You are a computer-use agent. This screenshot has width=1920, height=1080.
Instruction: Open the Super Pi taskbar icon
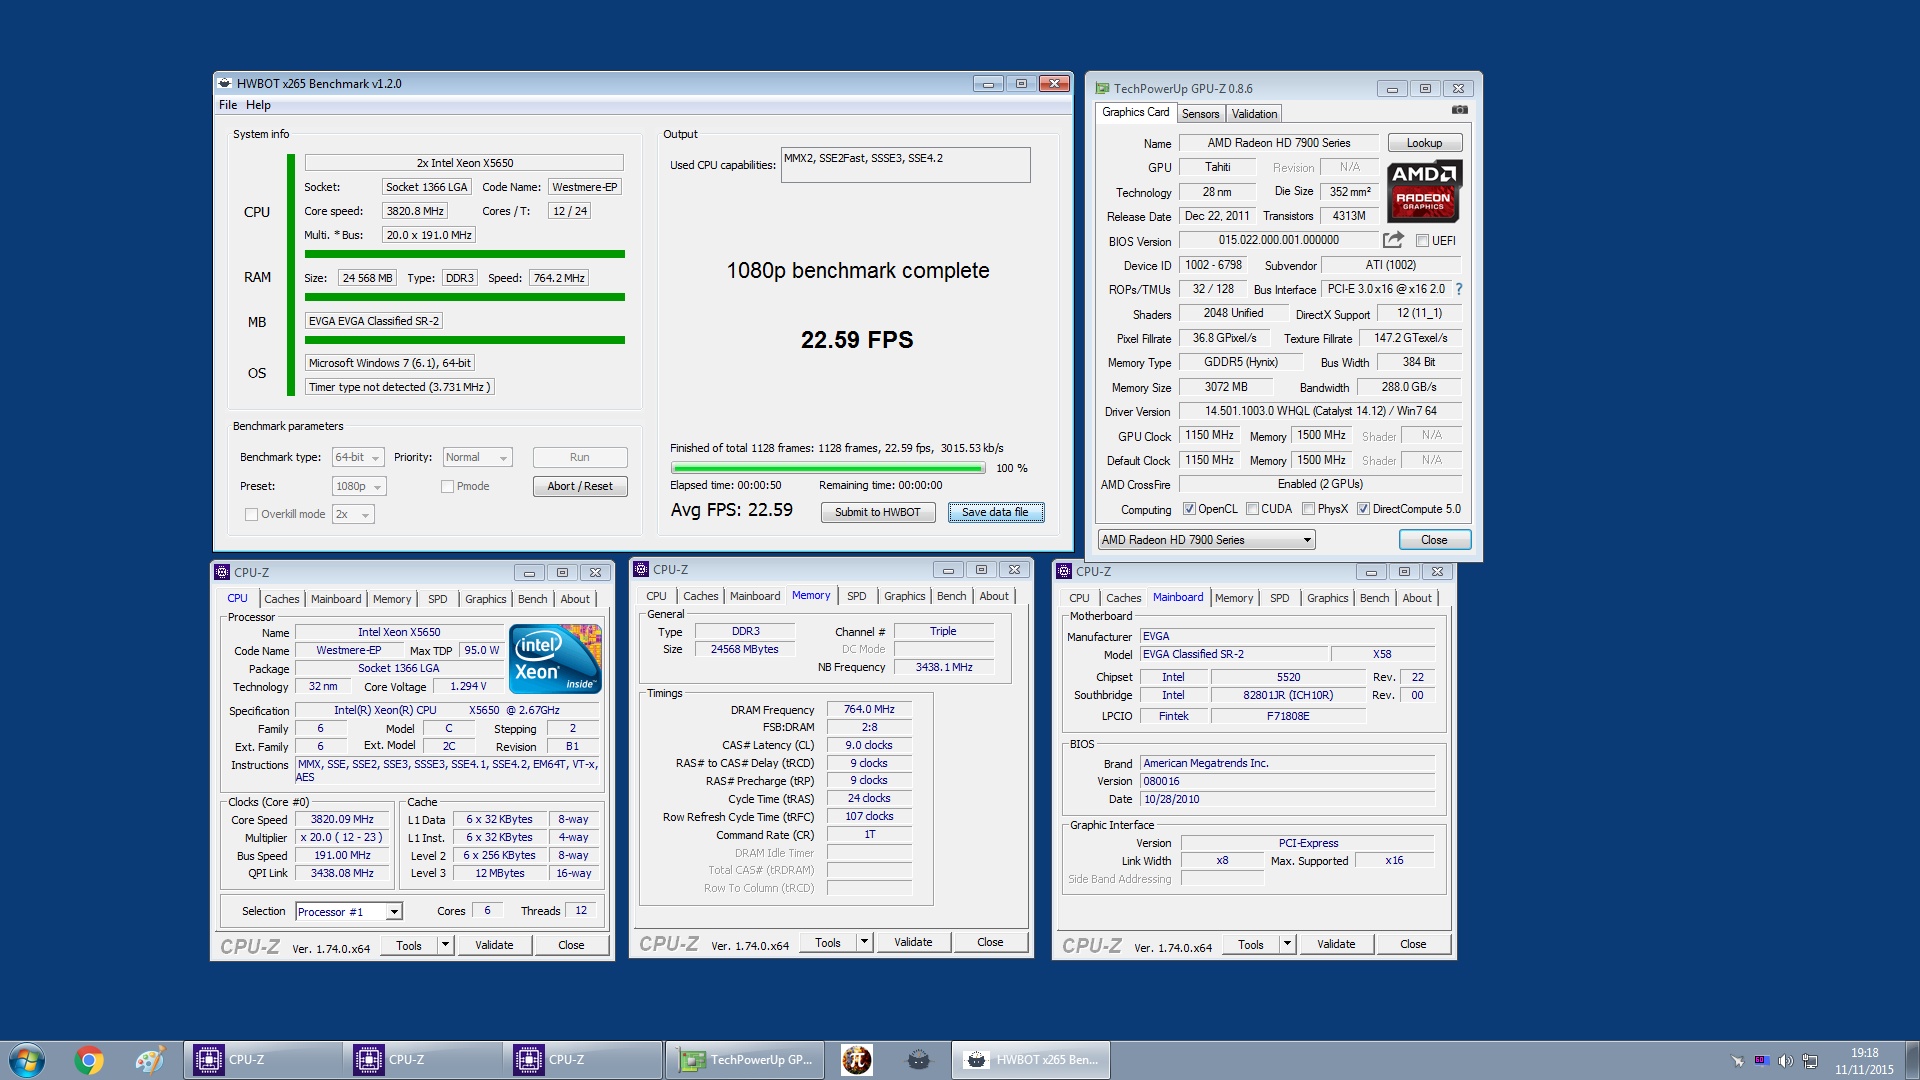coord(856,1060)
